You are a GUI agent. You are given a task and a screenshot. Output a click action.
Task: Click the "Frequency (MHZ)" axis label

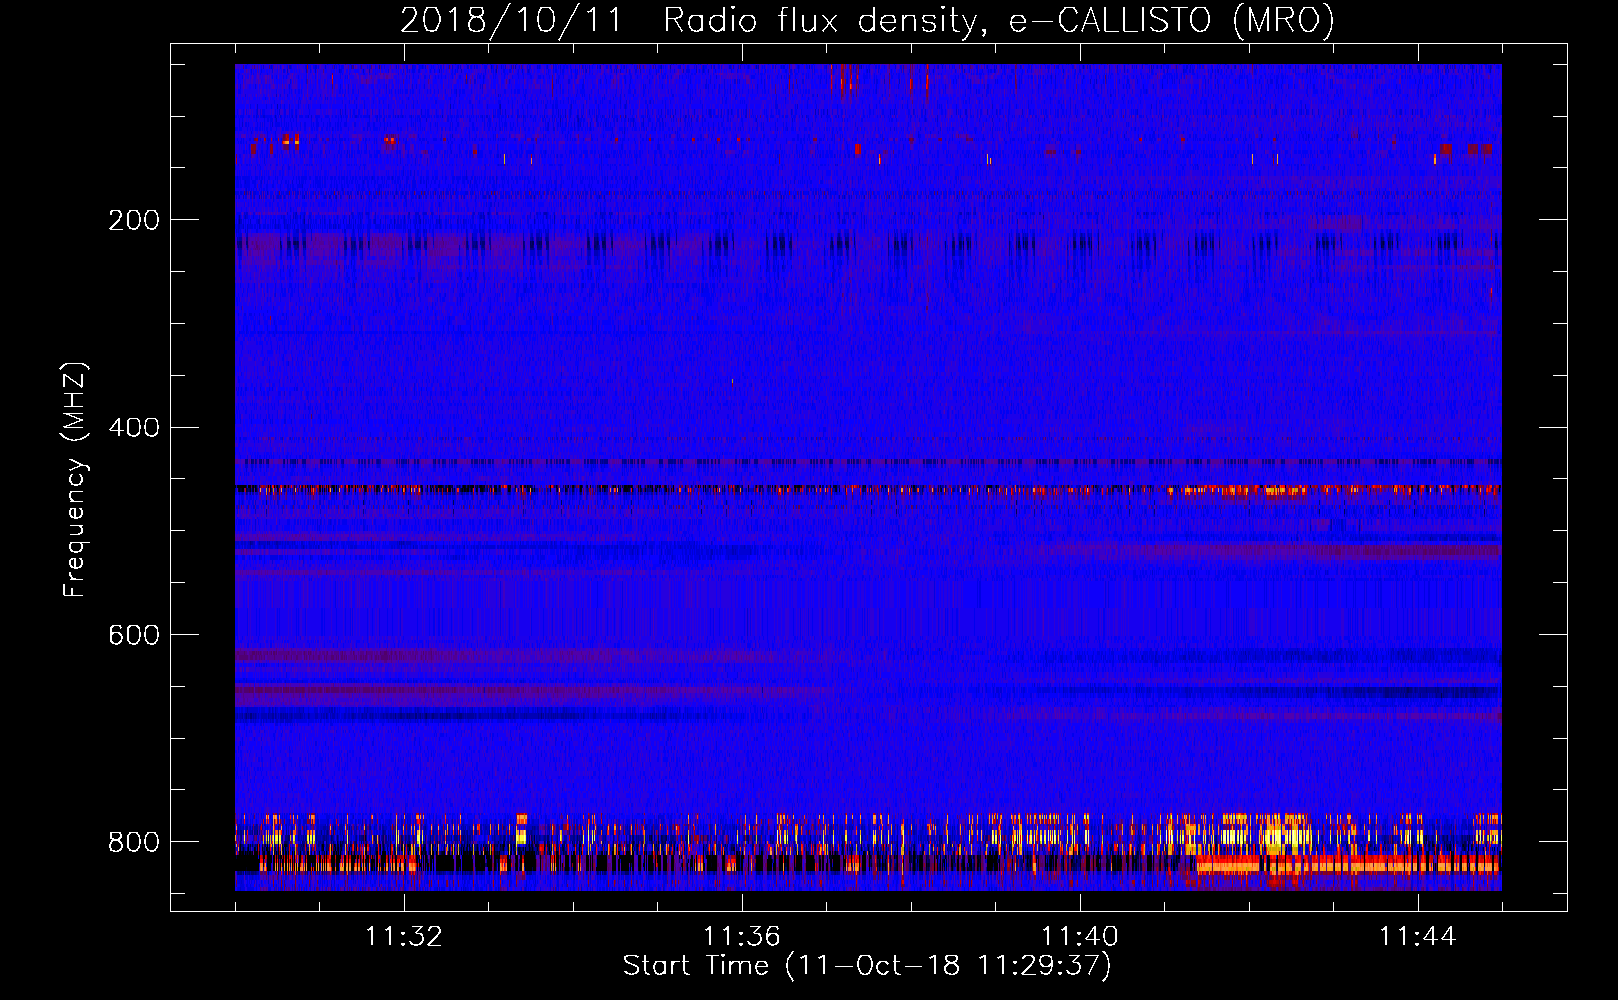click(x=75, y=479)
